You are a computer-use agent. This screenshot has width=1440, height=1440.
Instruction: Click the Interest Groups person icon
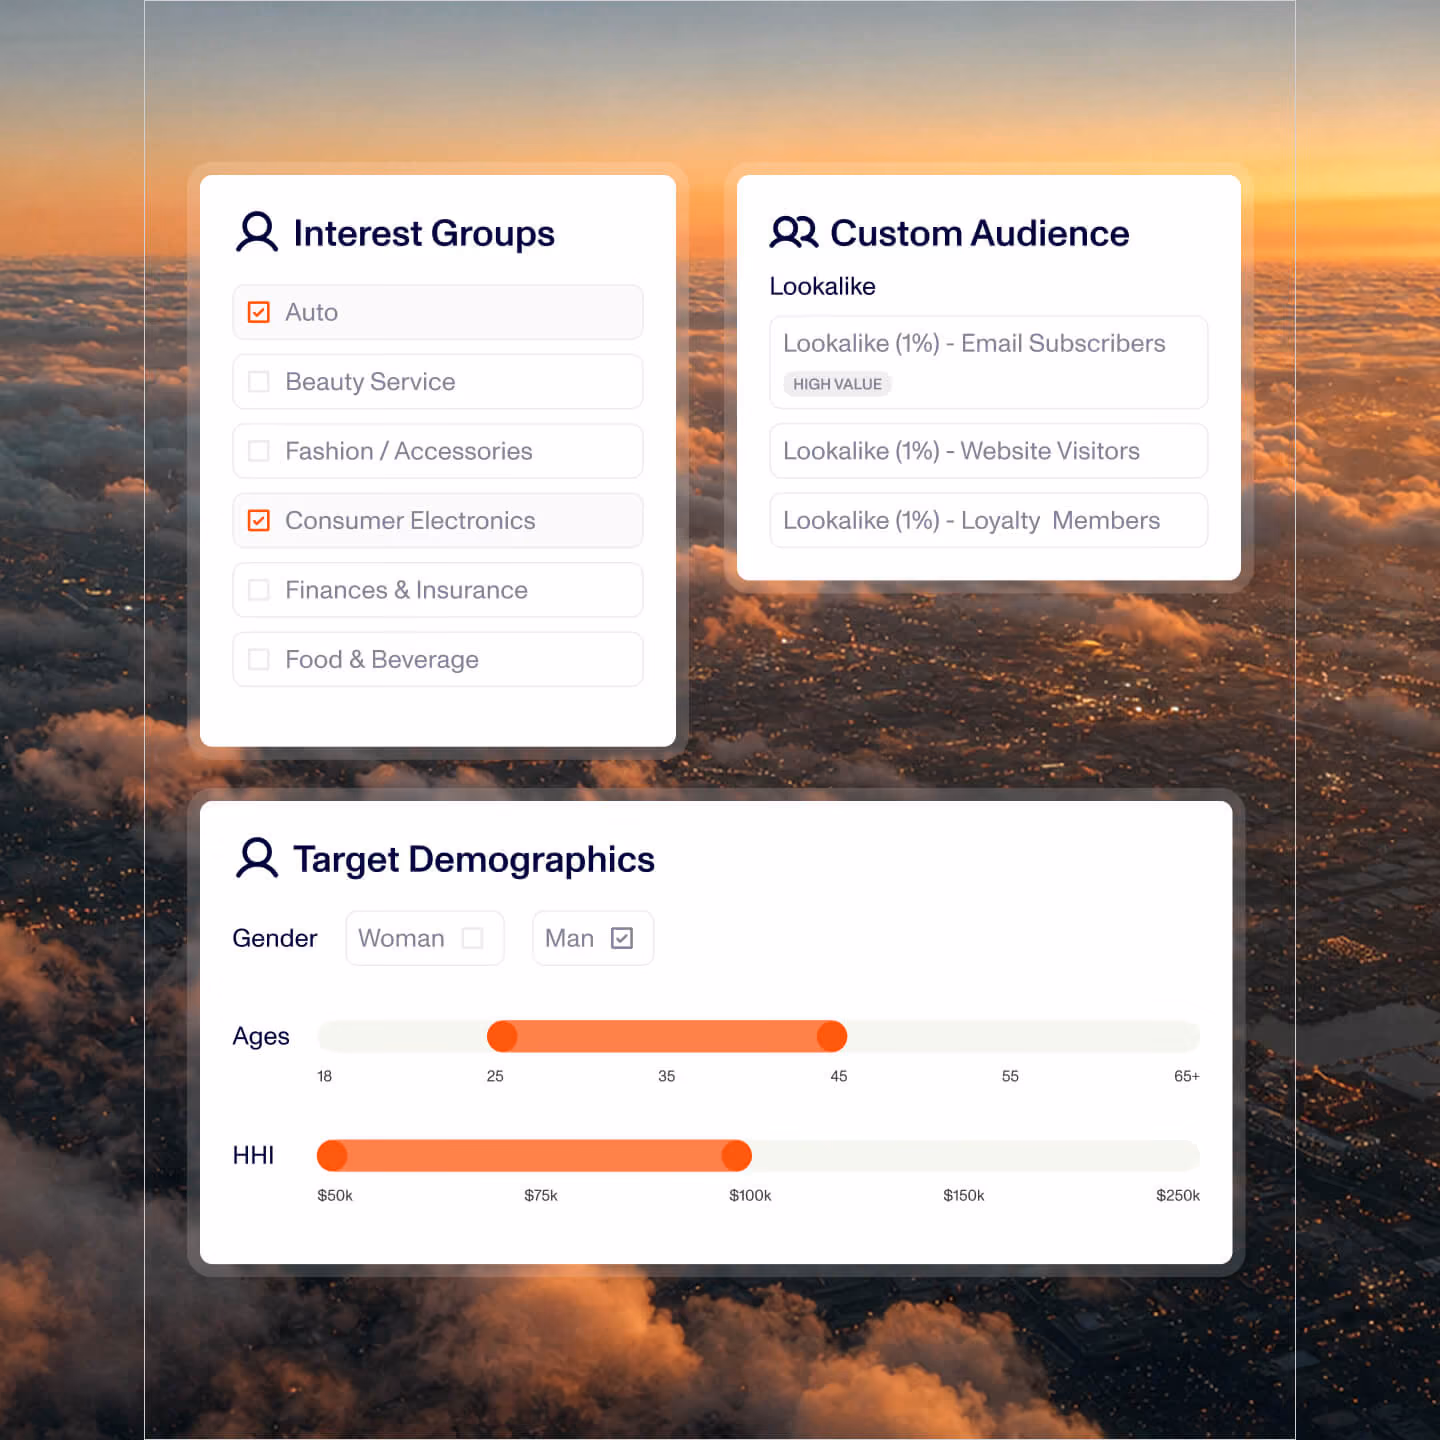click(257, 232)
